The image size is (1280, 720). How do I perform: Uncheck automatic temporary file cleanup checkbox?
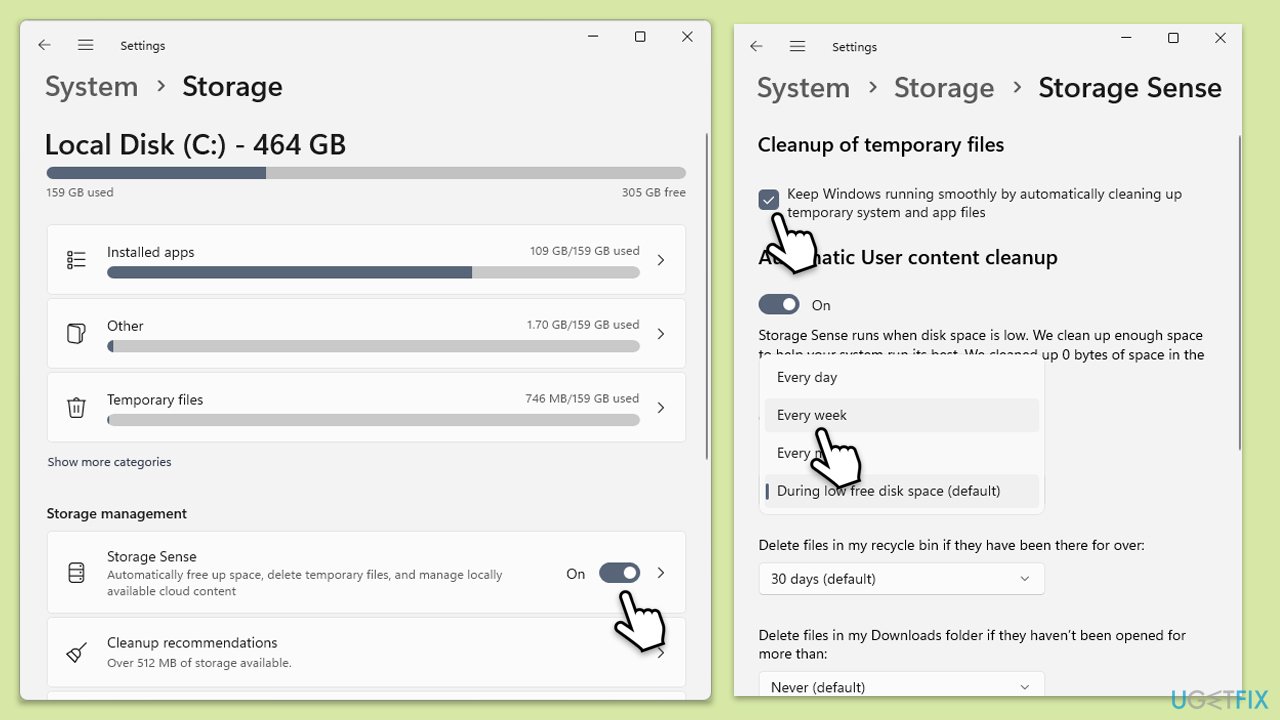point(768,200)
